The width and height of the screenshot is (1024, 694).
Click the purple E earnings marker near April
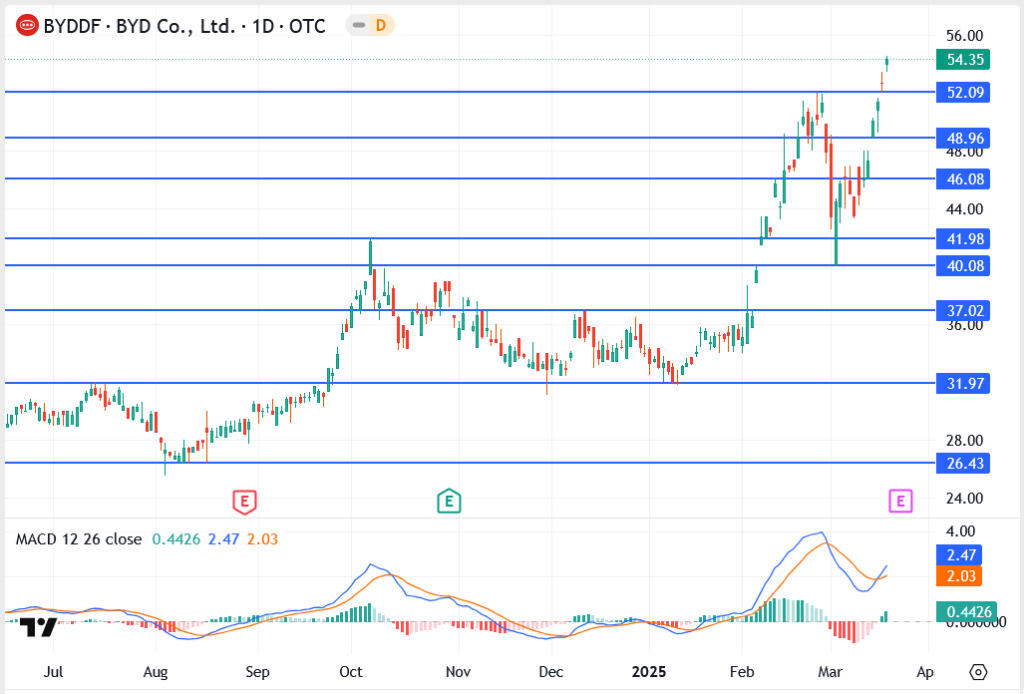coord(899,501)
